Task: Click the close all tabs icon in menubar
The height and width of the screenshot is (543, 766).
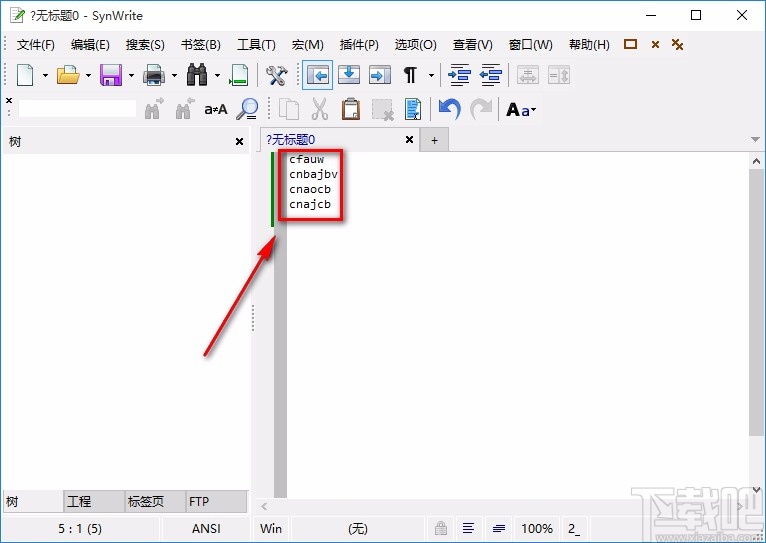Action: point(677,44)
